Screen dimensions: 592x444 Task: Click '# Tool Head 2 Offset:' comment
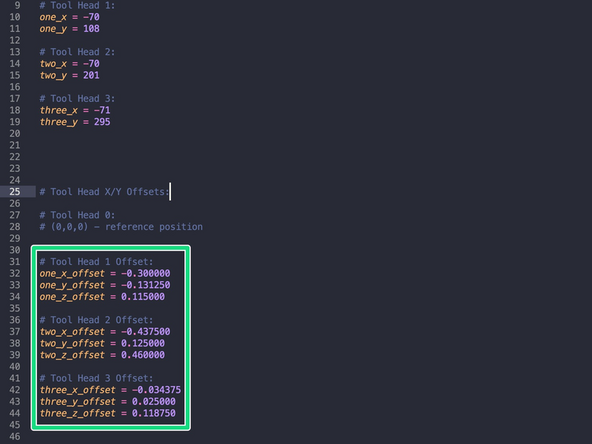point(97,320)
